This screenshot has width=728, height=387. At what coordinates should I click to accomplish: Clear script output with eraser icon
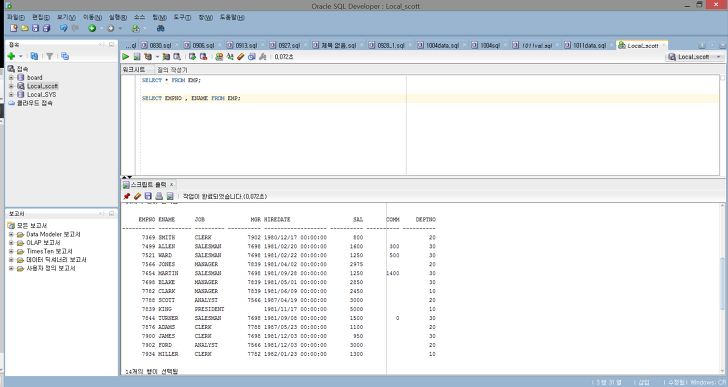(137, 196)
